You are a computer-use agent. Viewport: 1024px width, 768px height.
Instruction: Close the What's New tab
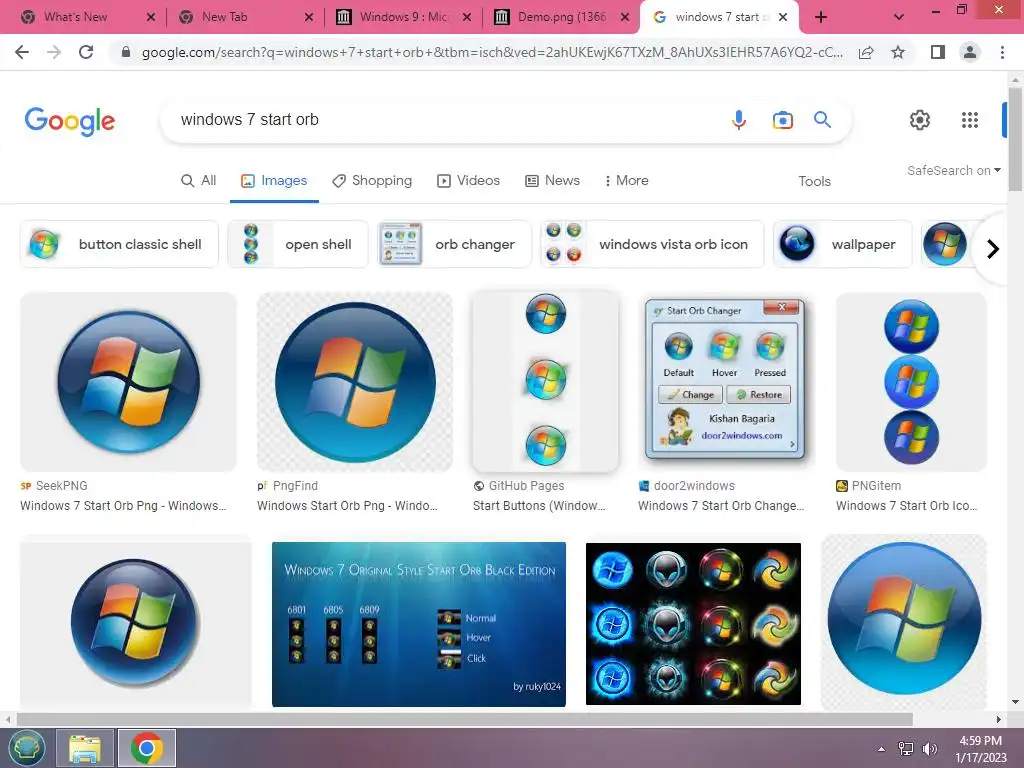pyautogui.click(x=151, y=18)
